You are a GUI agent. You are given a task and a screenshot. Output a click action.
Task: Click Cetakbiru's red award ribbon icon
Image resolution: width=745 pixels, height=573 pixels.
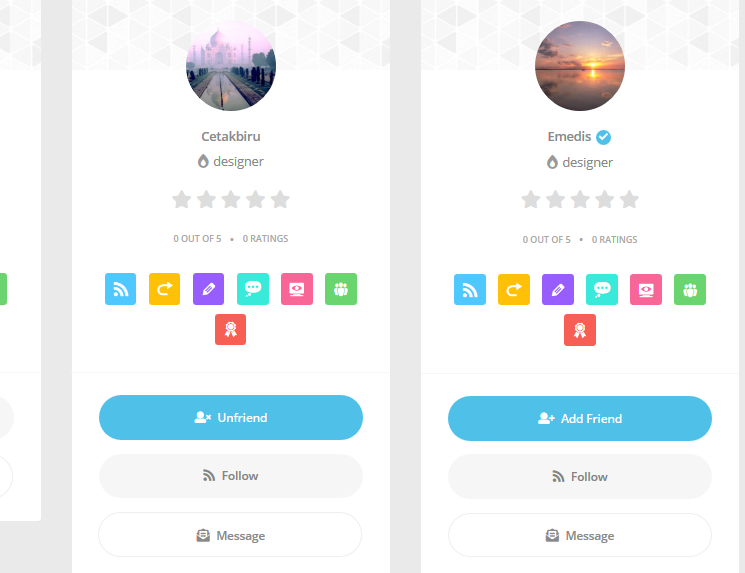click(x=230, y=329)
